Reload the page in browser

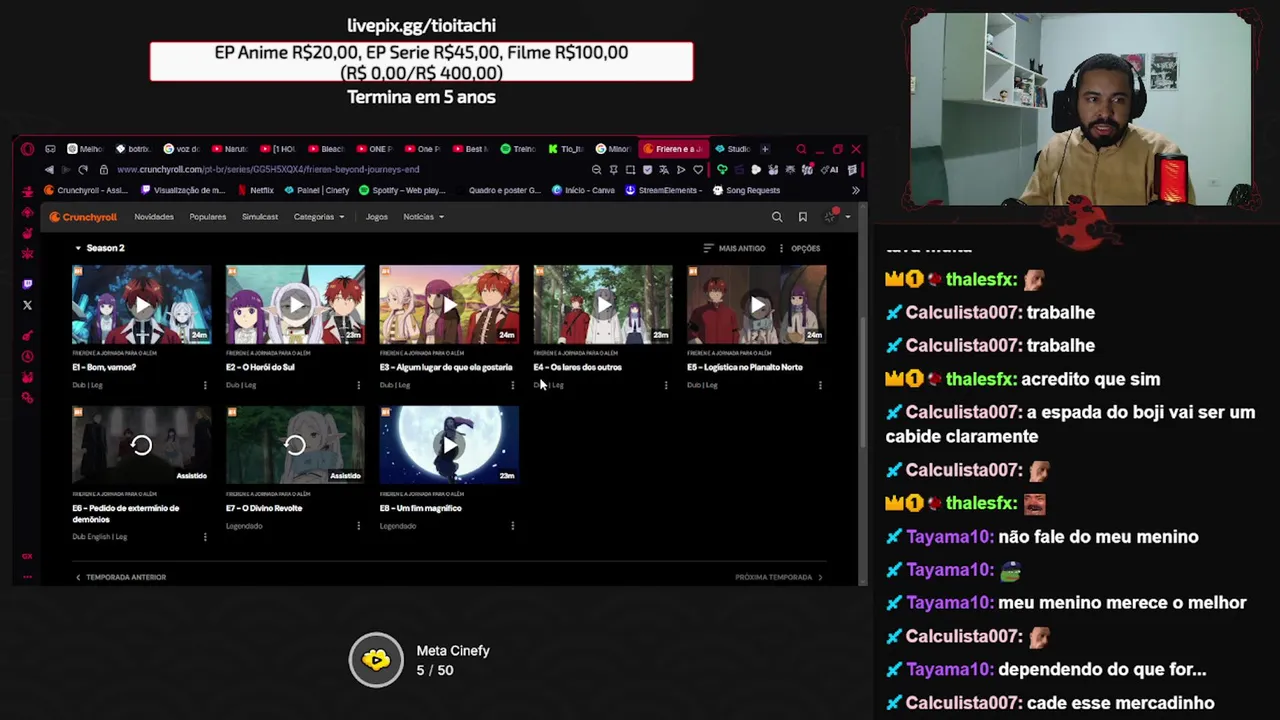pos(83,170)
